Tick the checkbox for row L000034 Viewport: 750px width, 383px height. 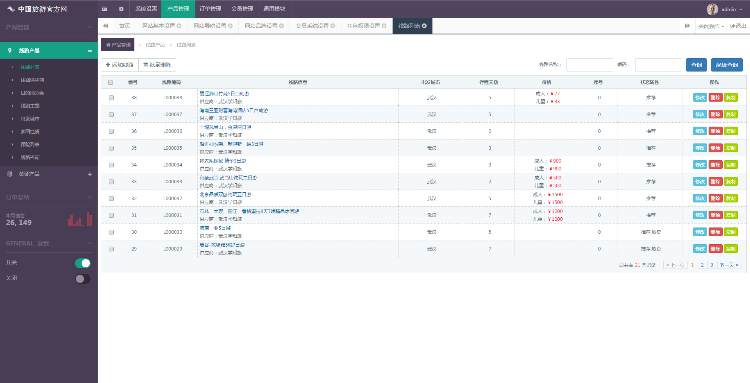[x=111, y=165]
